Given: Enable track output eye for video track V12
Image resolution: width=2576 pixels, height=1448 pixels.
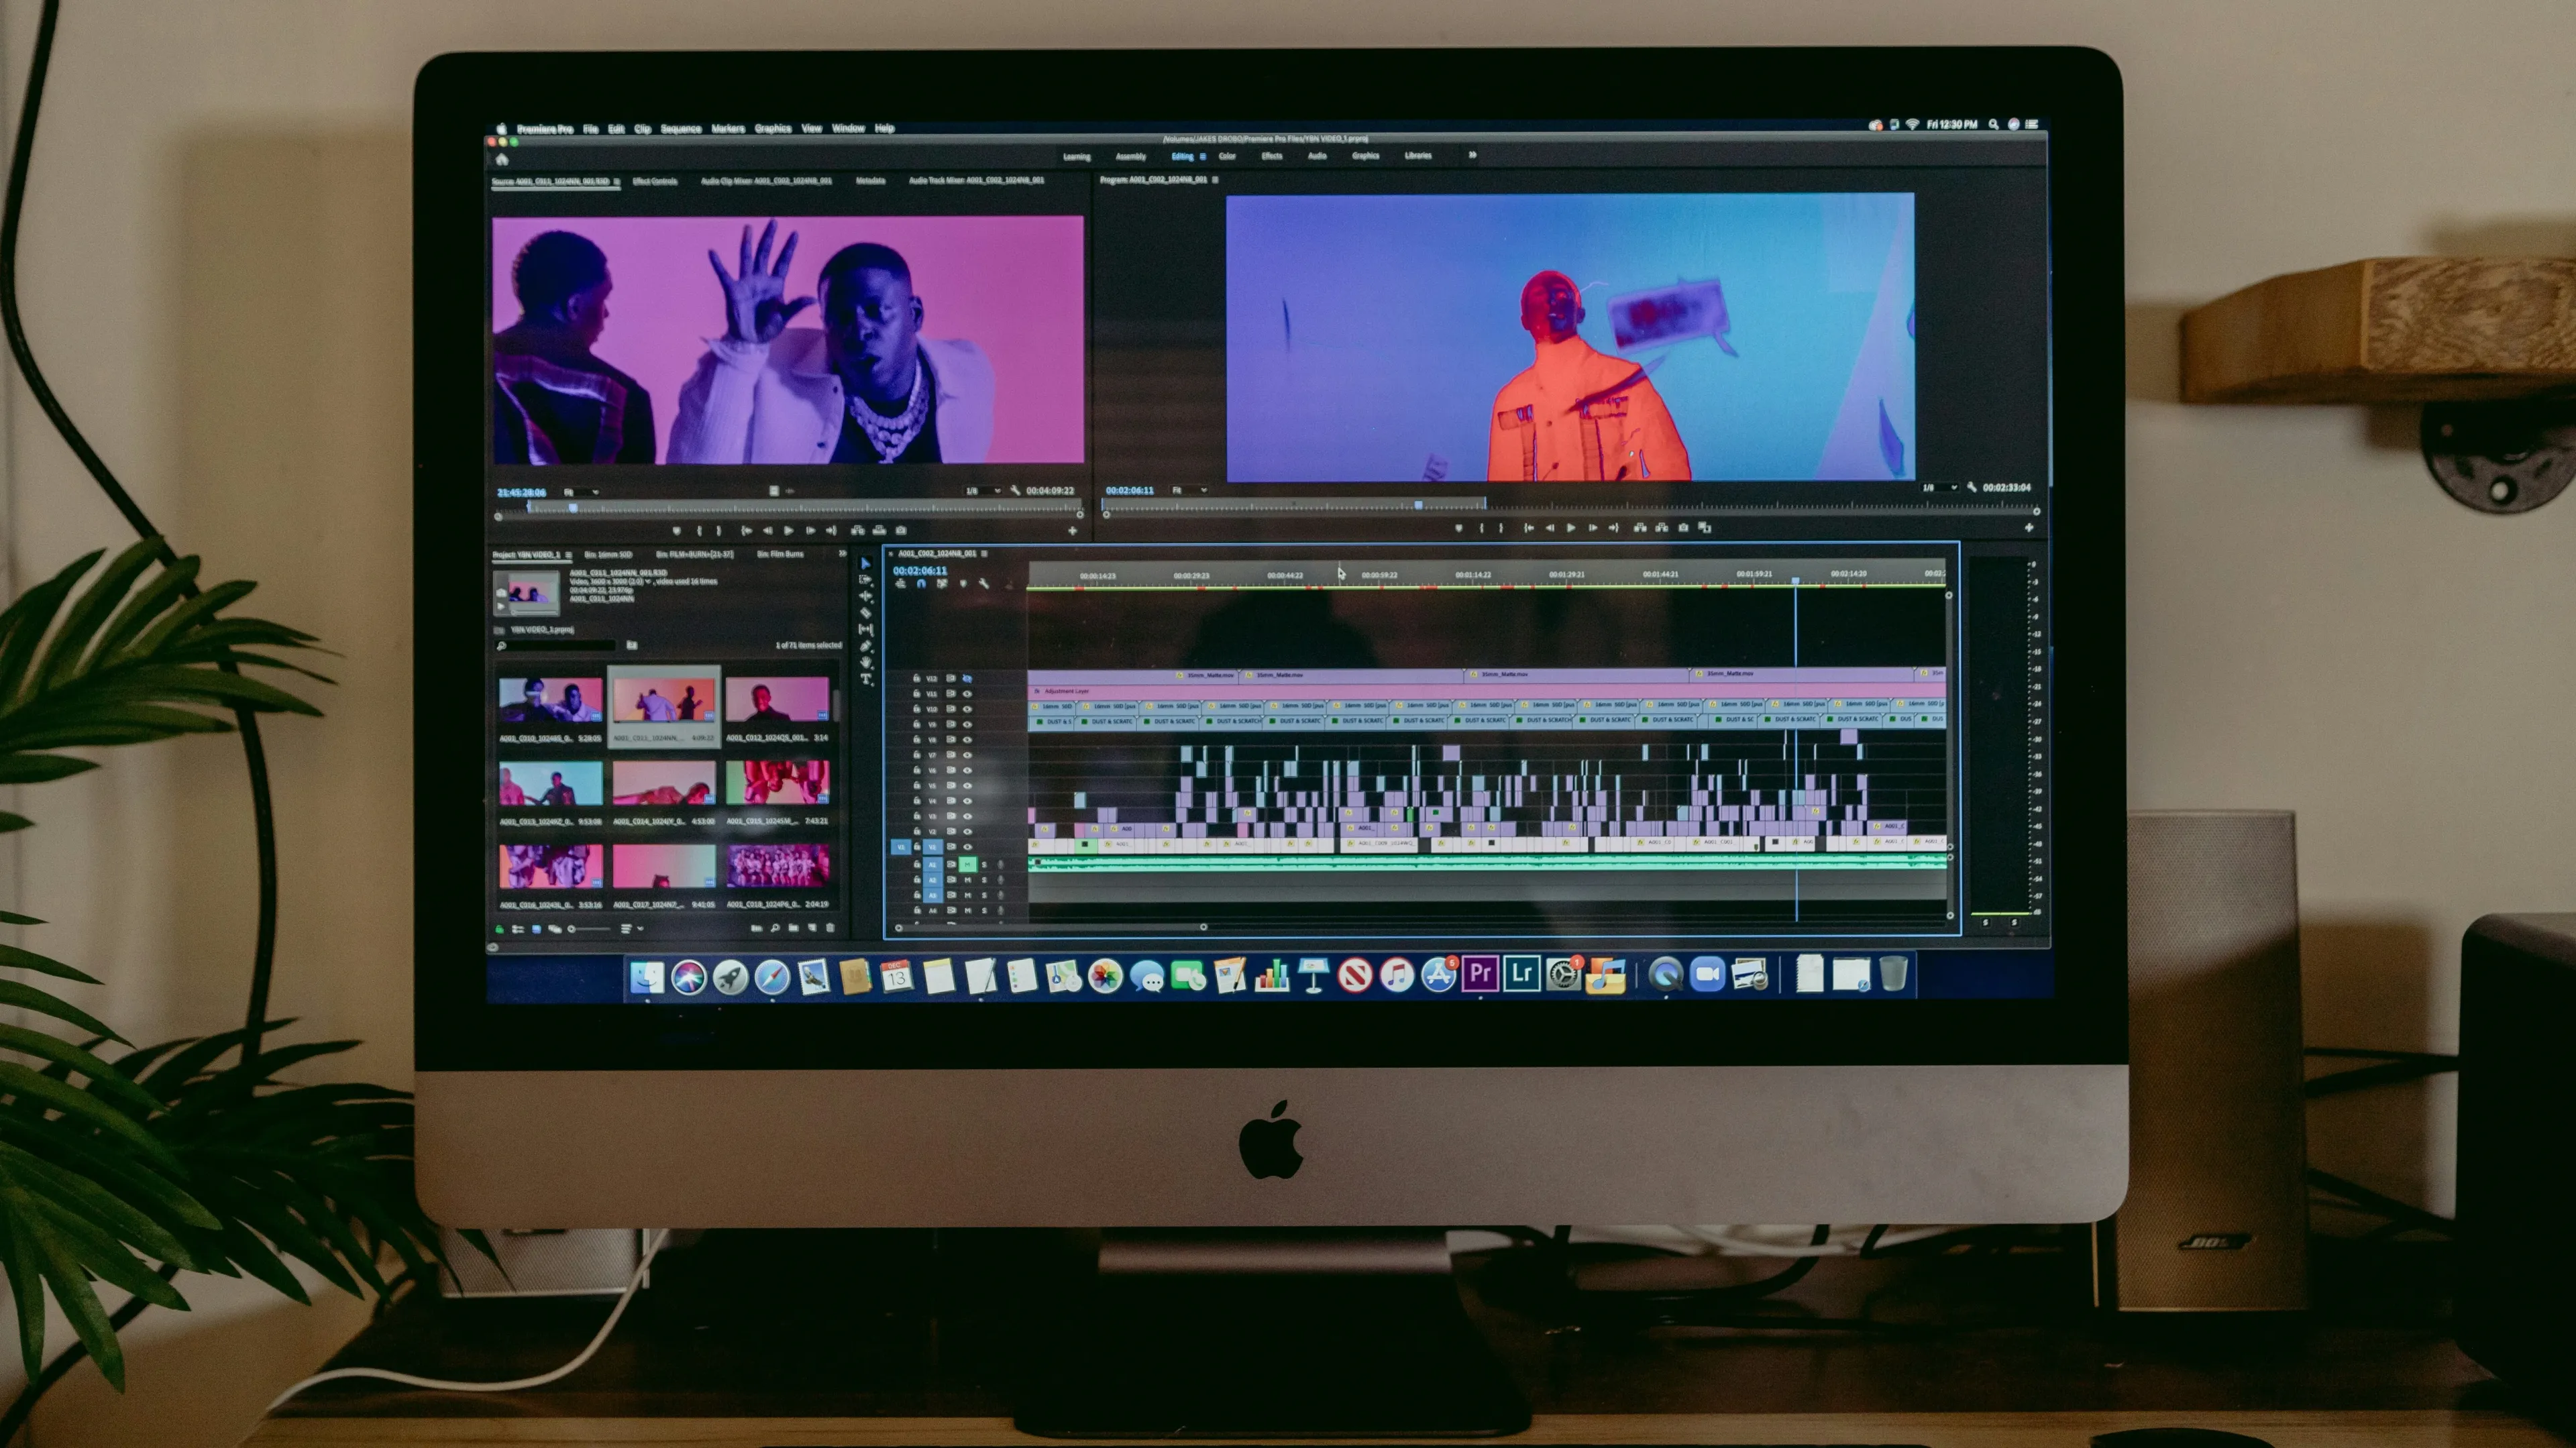Looking at the screenshot, I should pos(968,678).
